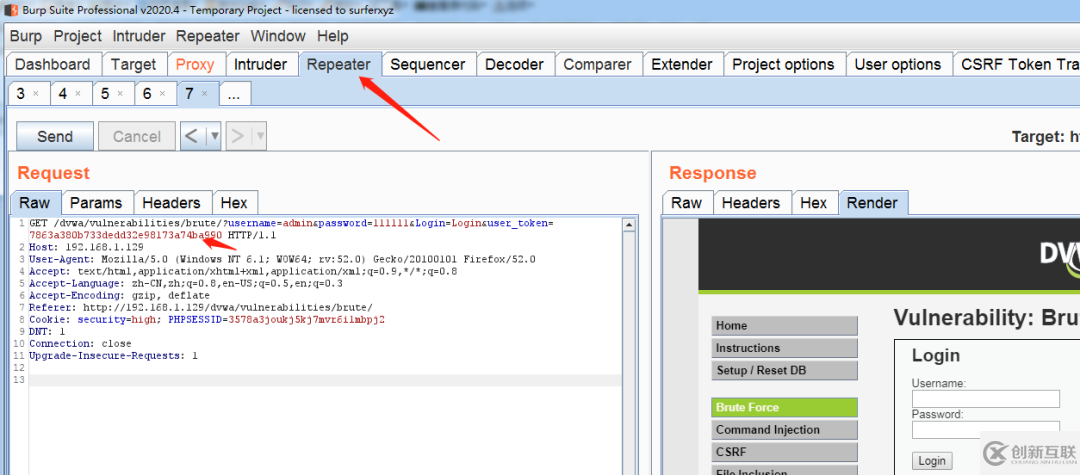Open the Project menu
The height and width of the screenshot is (475, 1080).
coord(78,36)
